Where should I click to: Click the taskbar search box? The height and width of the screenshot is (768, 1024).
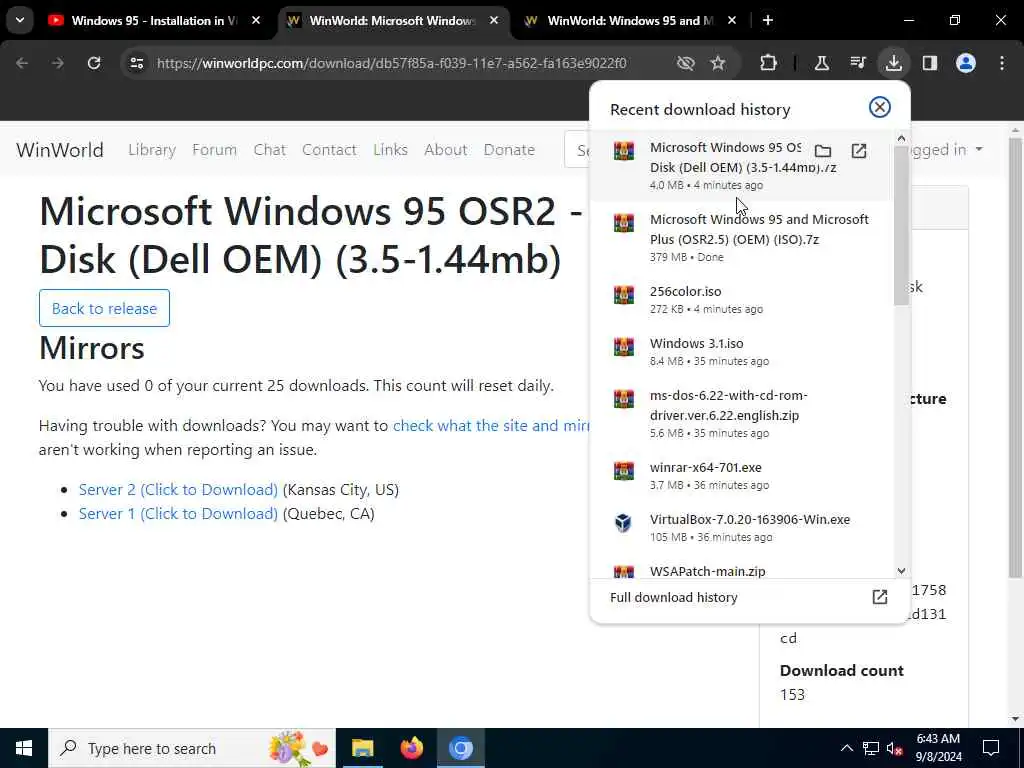click(192, 748)
